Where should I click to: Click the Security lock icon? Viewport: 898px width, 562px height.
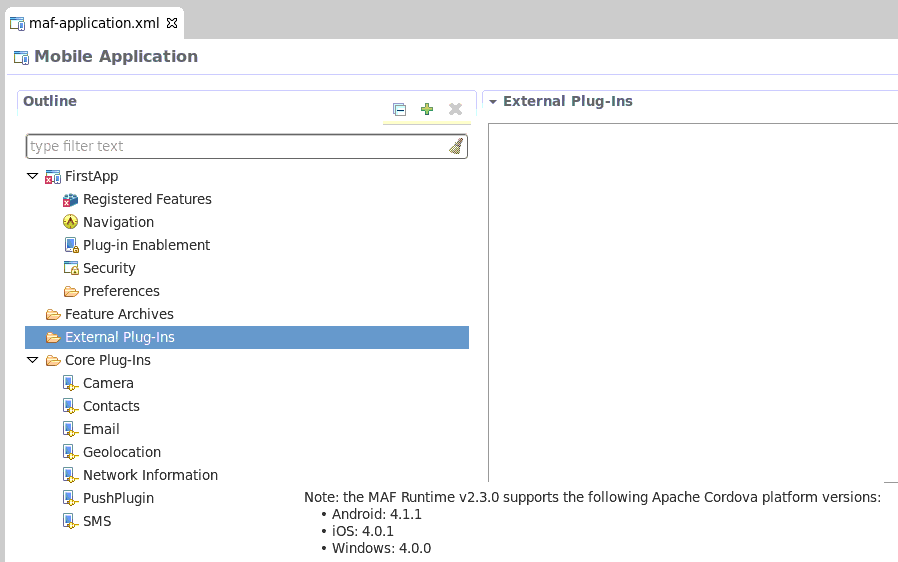coord(71,268)
